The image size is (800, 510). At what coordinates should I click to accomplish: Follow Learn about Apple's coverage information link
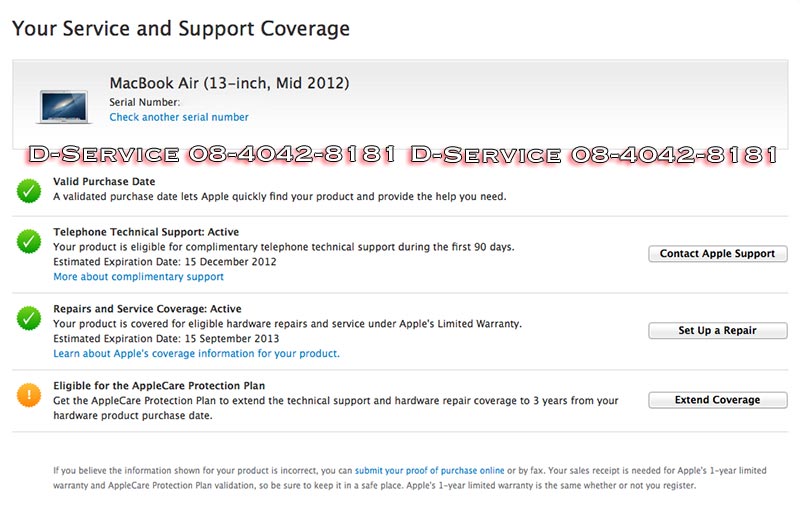pos(196,354)
